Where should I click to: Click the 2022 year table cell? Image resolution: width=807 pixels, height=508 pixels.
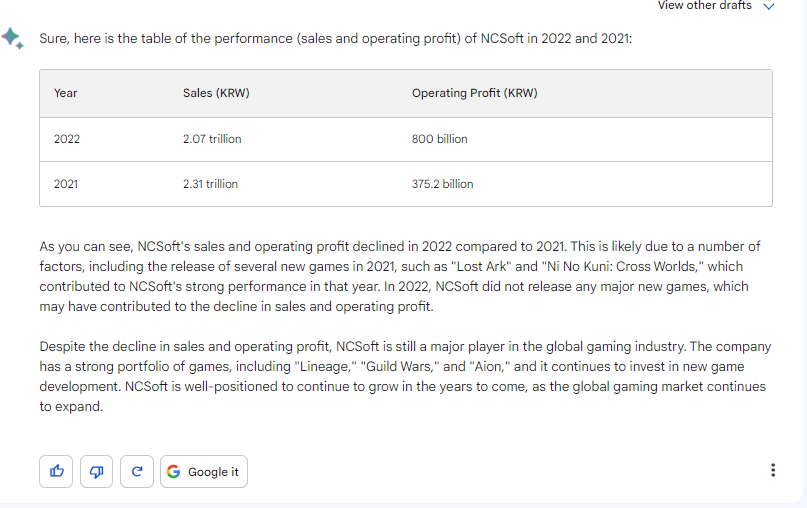click(67, 139)
